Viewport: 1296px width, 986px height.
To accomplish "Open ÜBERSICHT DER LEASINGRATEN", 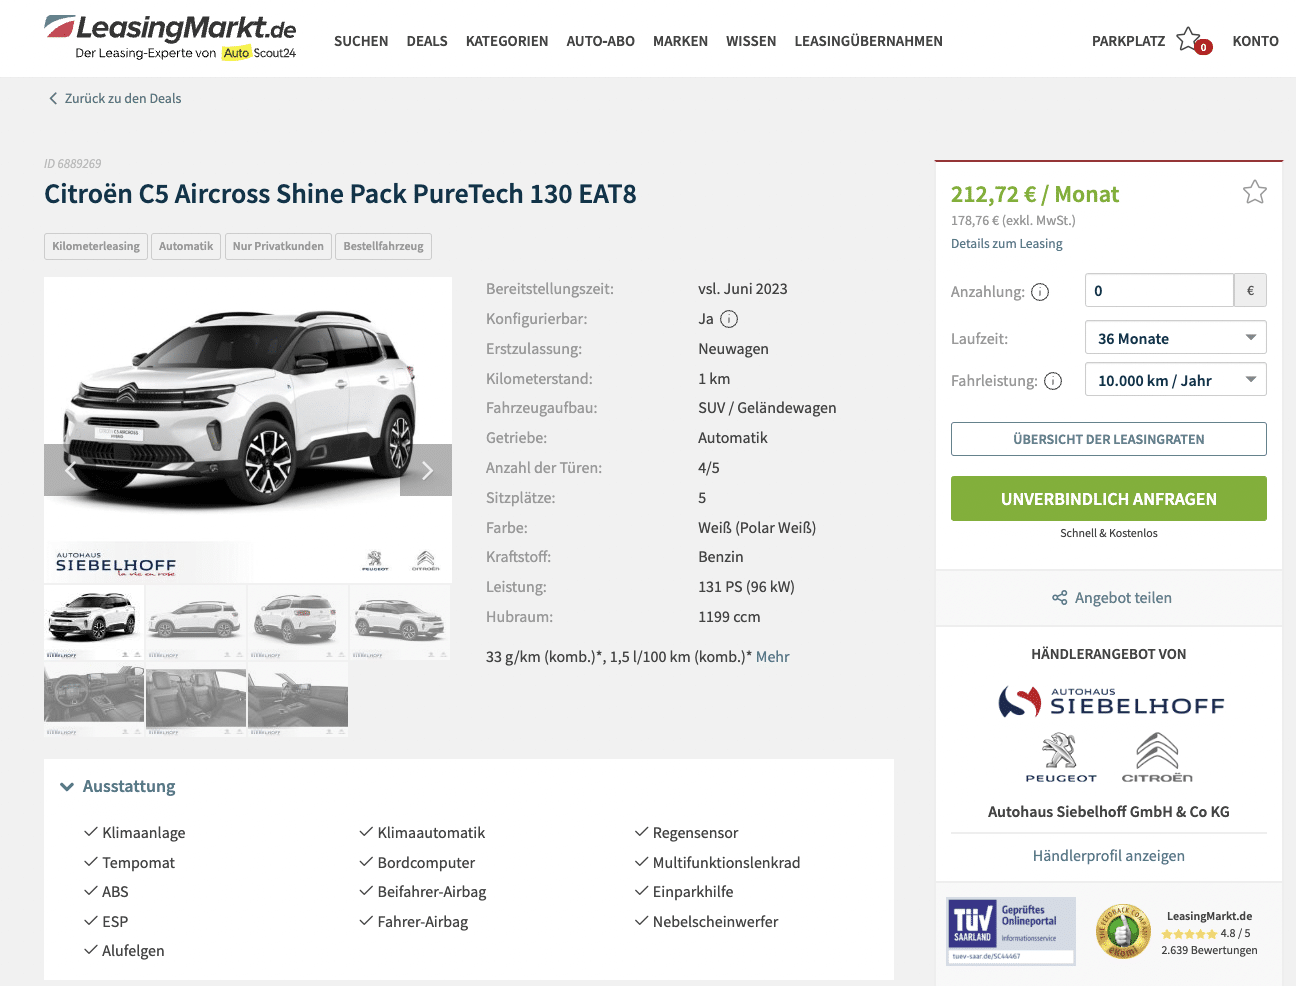I will tap(1108, 439).
